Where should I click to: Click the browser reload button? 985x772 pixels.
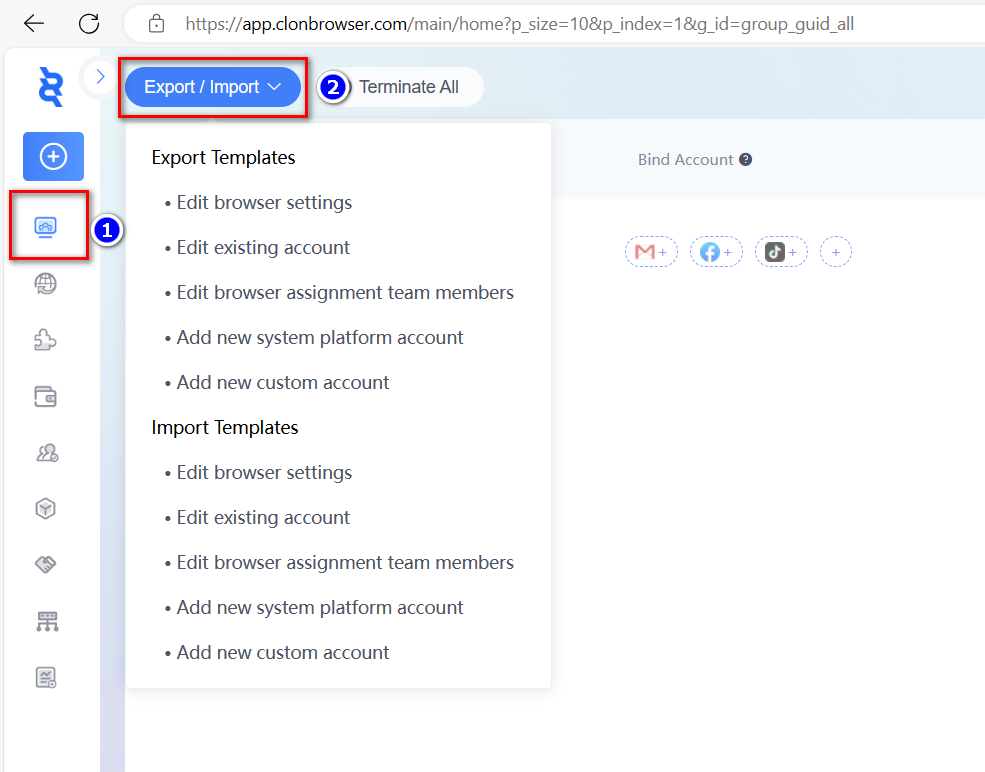click(89, 23)
